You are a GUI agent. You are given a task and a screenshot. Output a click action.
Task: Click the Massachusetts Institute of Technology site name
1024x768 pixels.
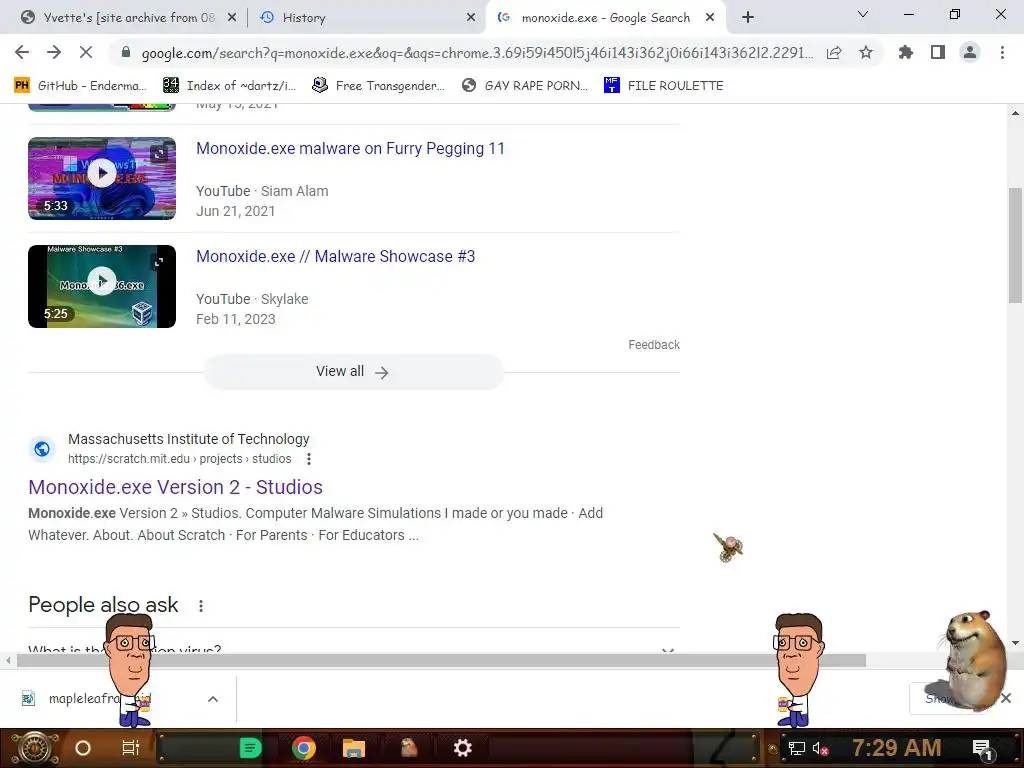[189, 440]
